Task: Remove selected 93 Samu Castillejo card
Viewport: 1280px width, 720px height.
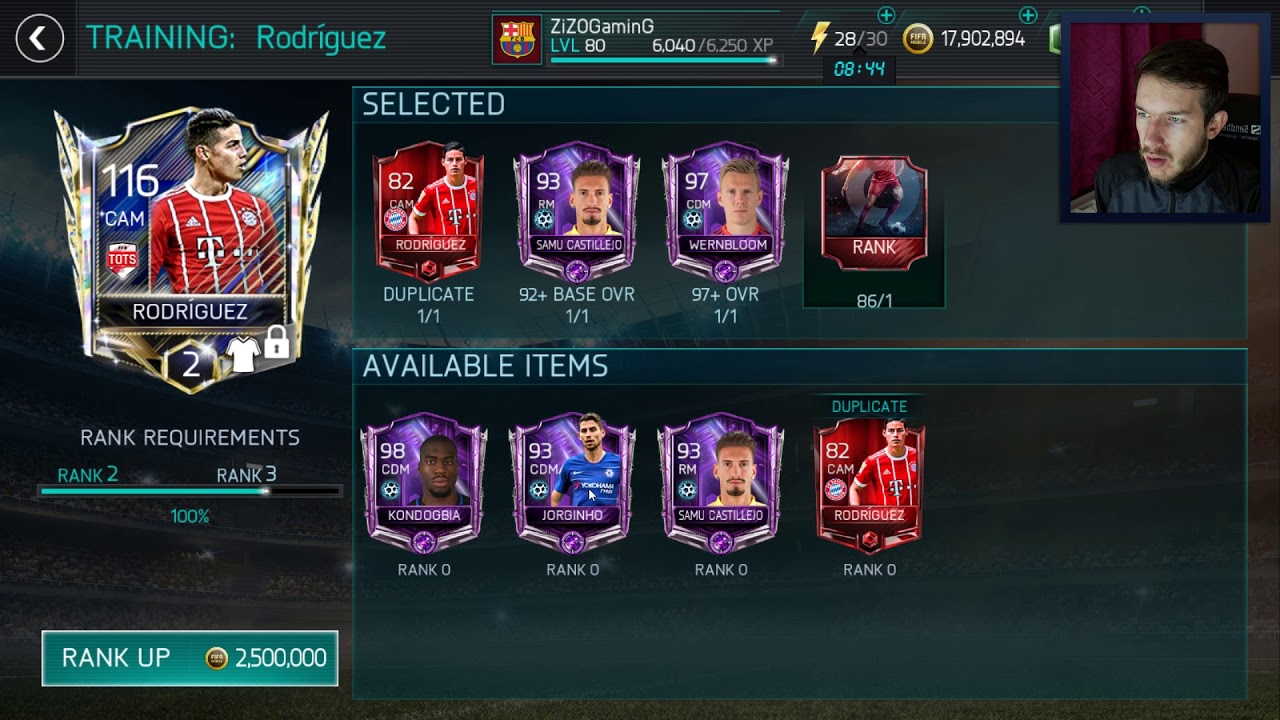Action: [x=577, y=212]
